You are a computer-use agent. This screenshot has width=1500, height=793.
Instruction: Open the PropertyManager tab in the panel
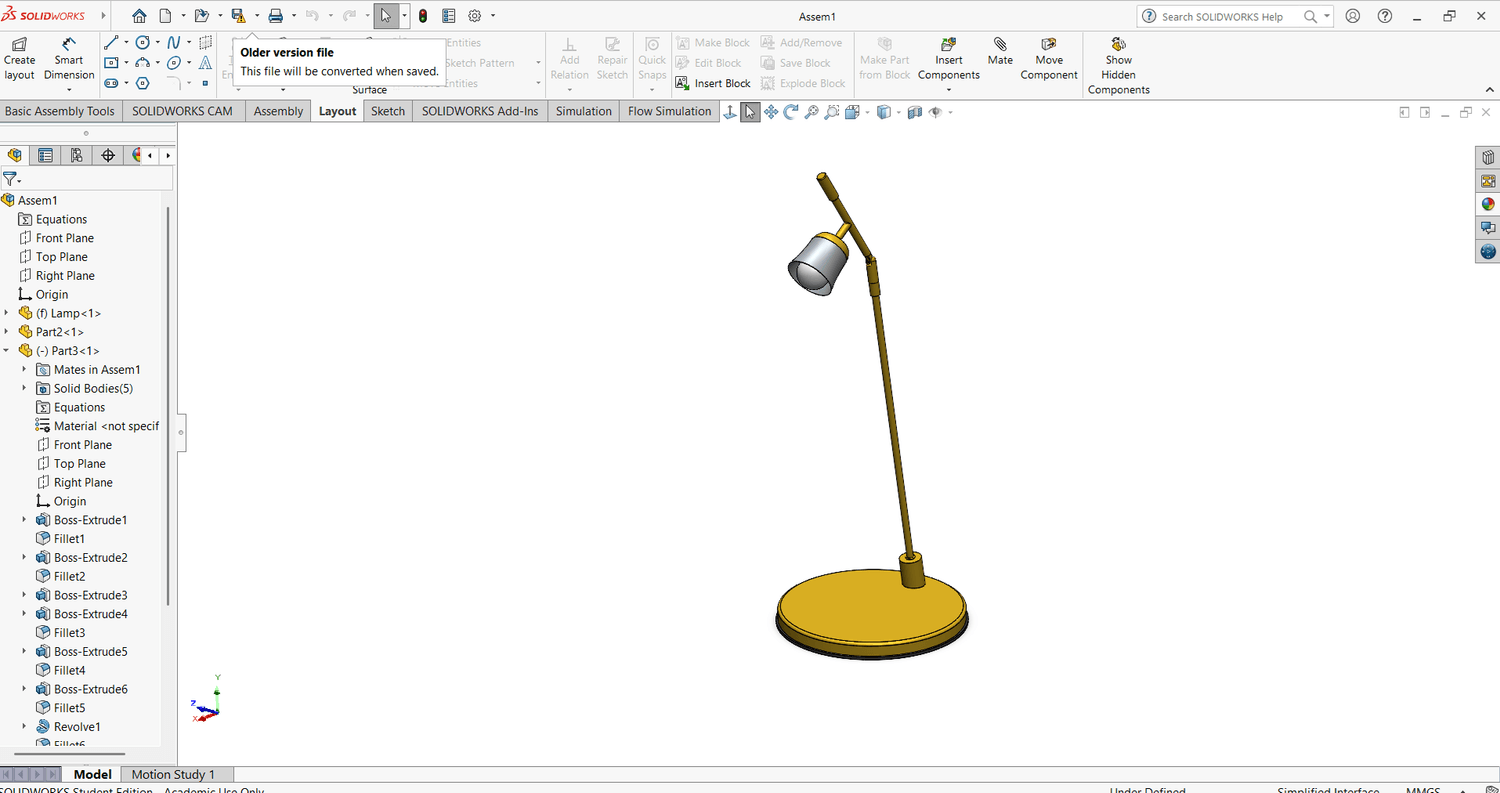point(45,155)
